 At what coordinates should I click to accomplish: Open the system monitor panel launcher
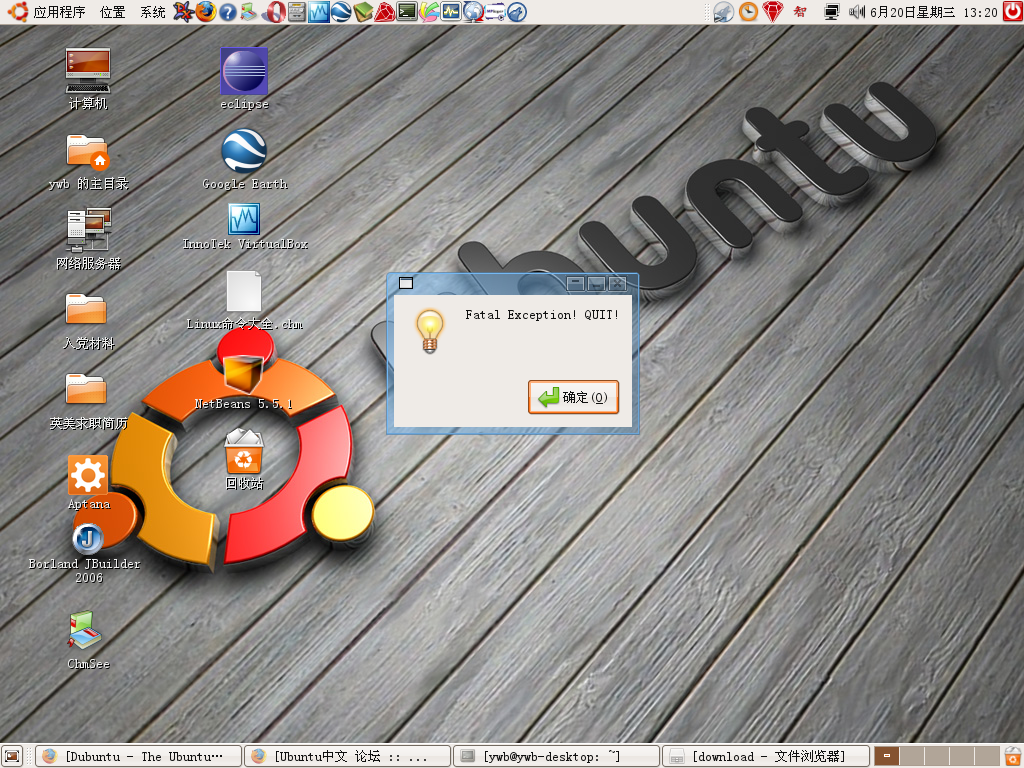[451, 12]
